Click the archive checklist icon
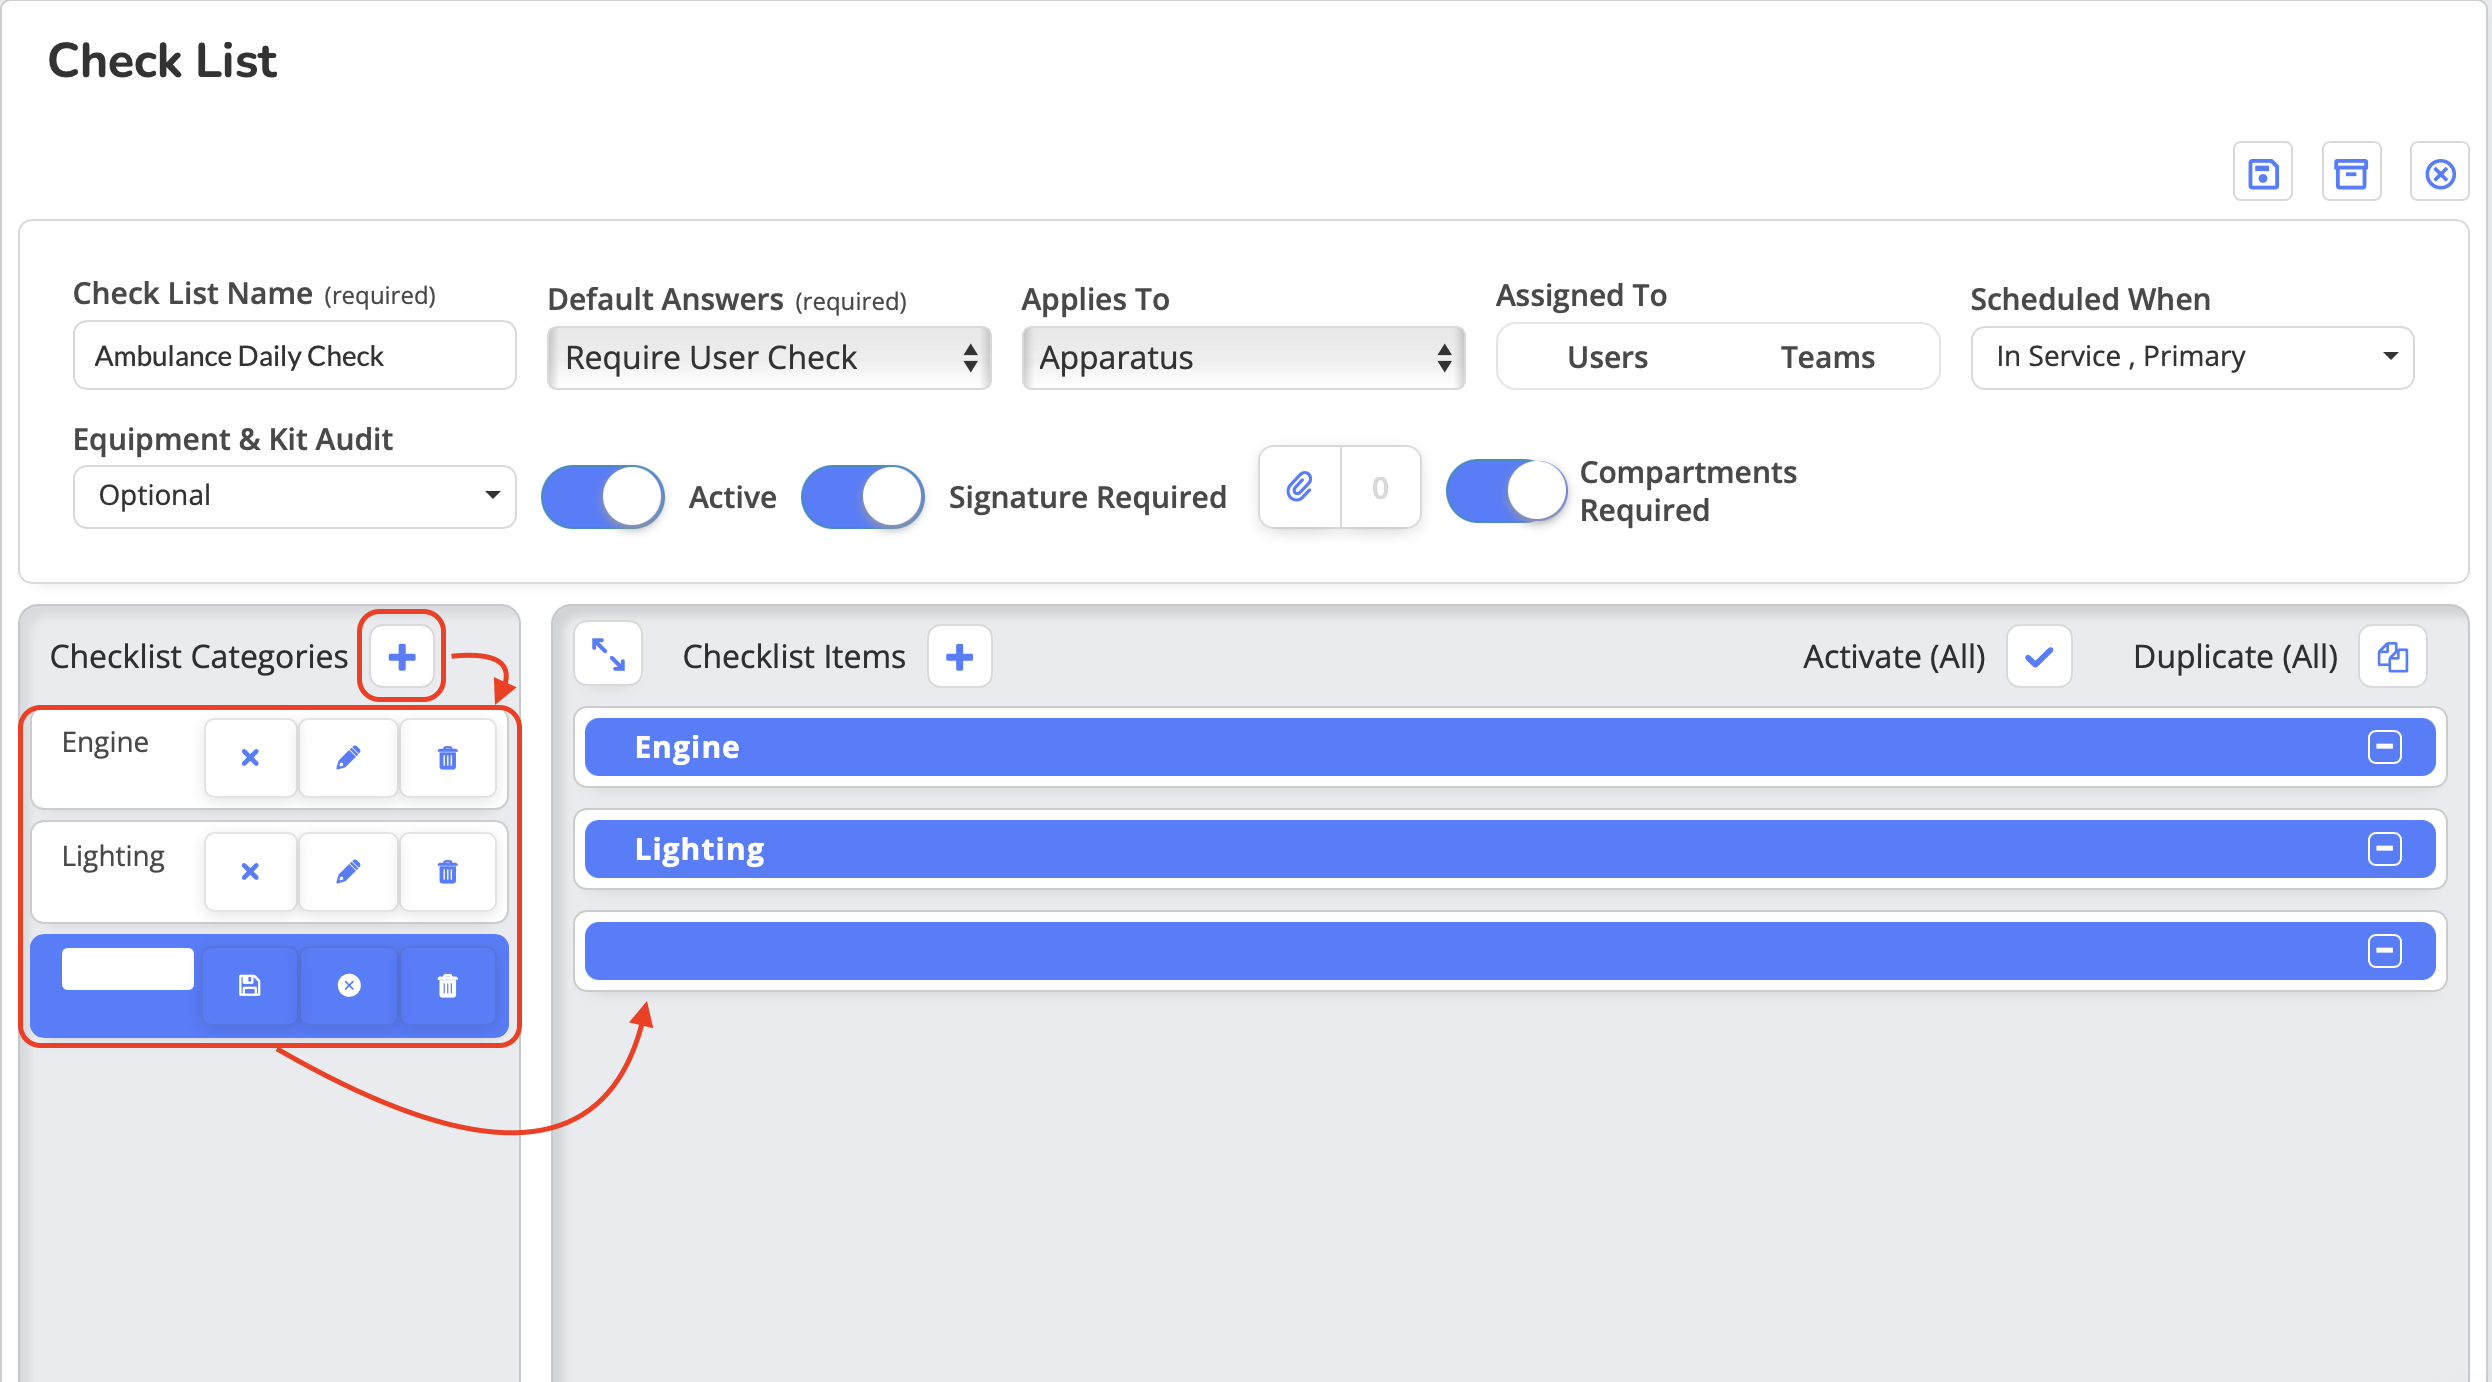The image size is (2492, 1382). click(2351, 173)
